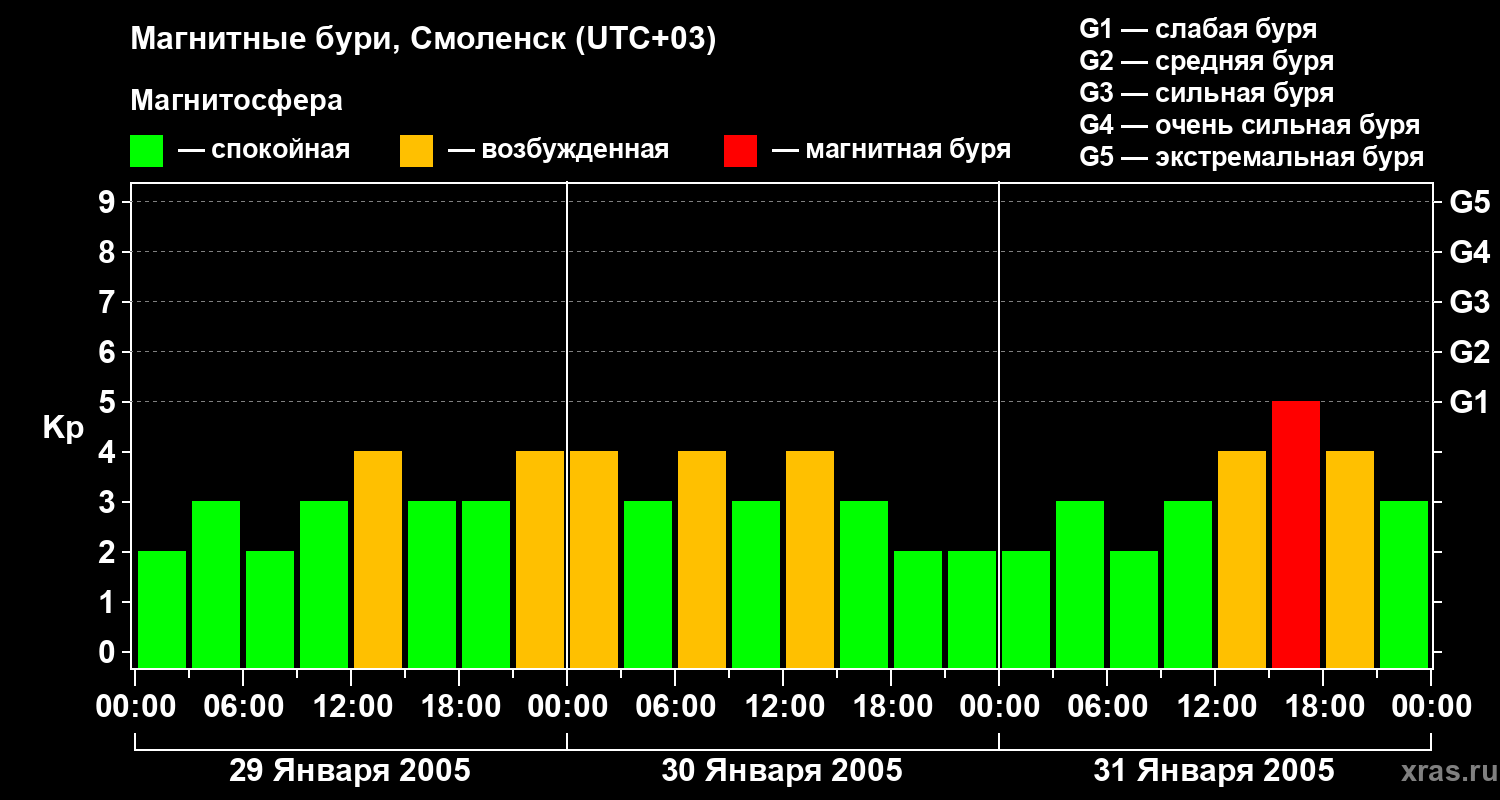Click legend line 'G1 — слабая буря'
This screenshot has height=800, width=1500.
[x=1198, y=28]
